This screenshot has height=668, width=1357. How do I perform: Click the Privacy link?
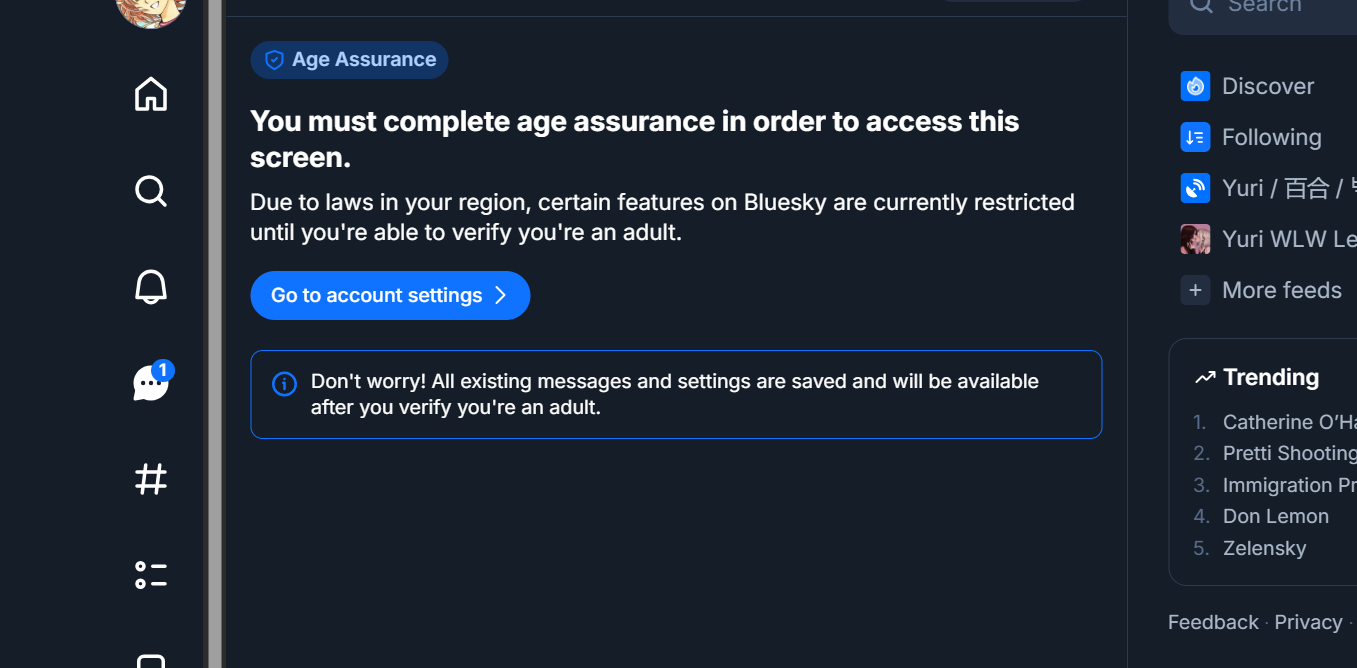click(x=1308, y=622)
